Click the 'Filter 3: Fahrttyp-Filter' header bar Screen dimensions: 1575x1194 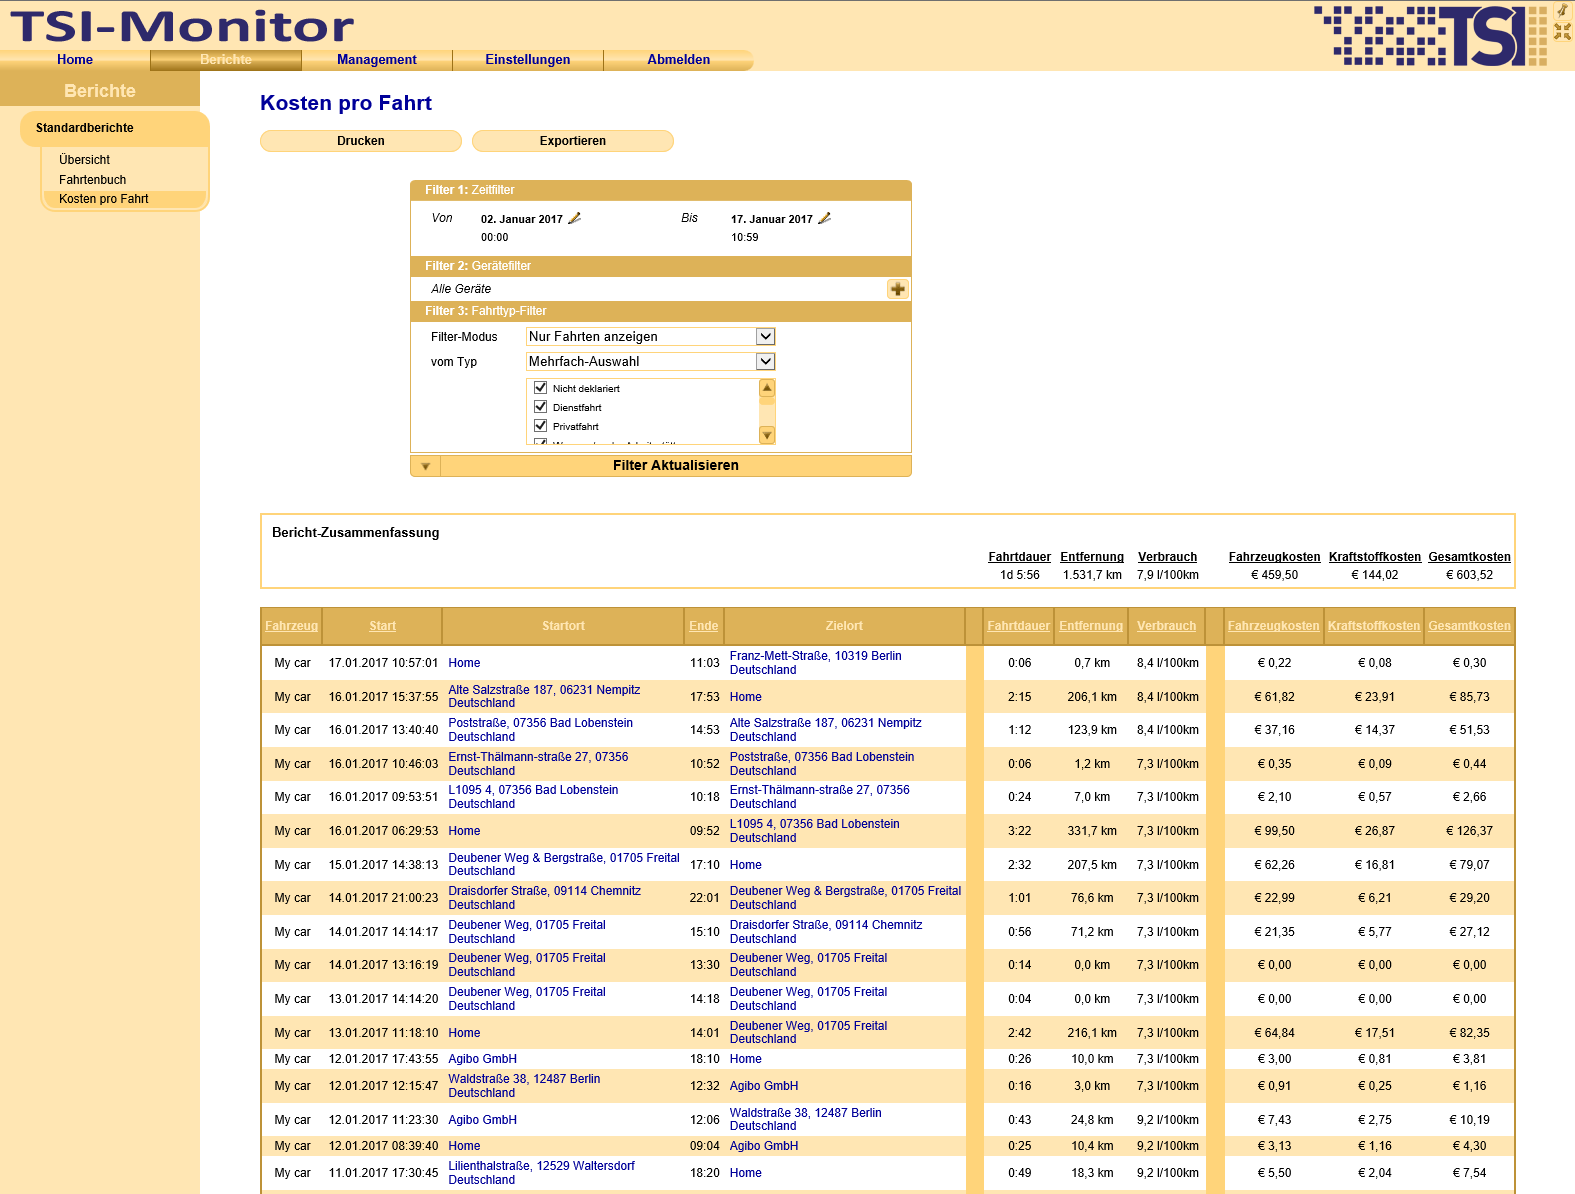tap(661, 311)
